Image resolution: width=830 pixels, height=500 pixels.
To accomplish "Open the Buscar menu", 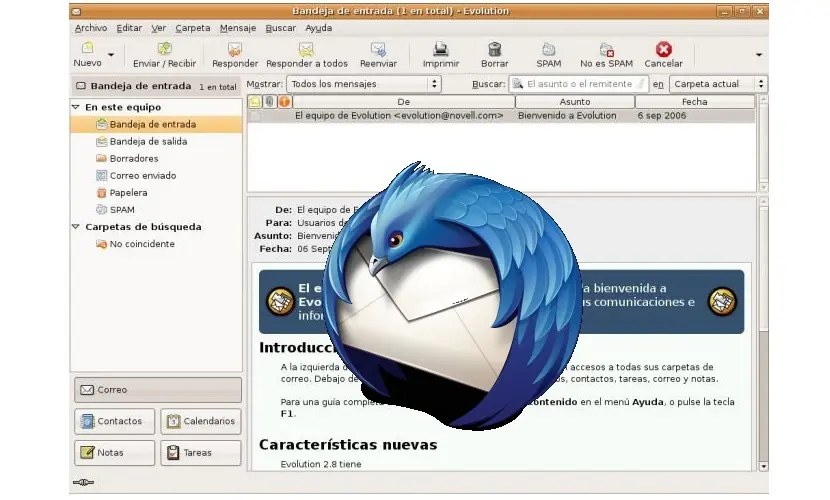I will tap(281, 28).
